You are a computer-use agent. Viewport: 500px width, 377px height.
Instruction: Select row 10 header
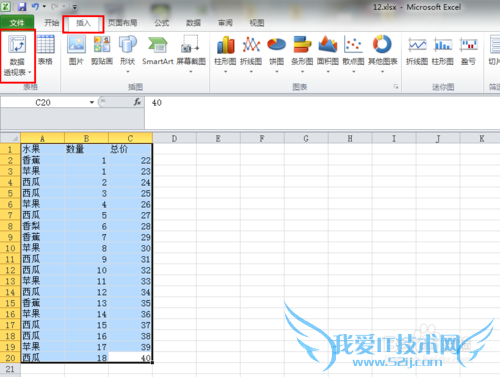tap(10, 248)
